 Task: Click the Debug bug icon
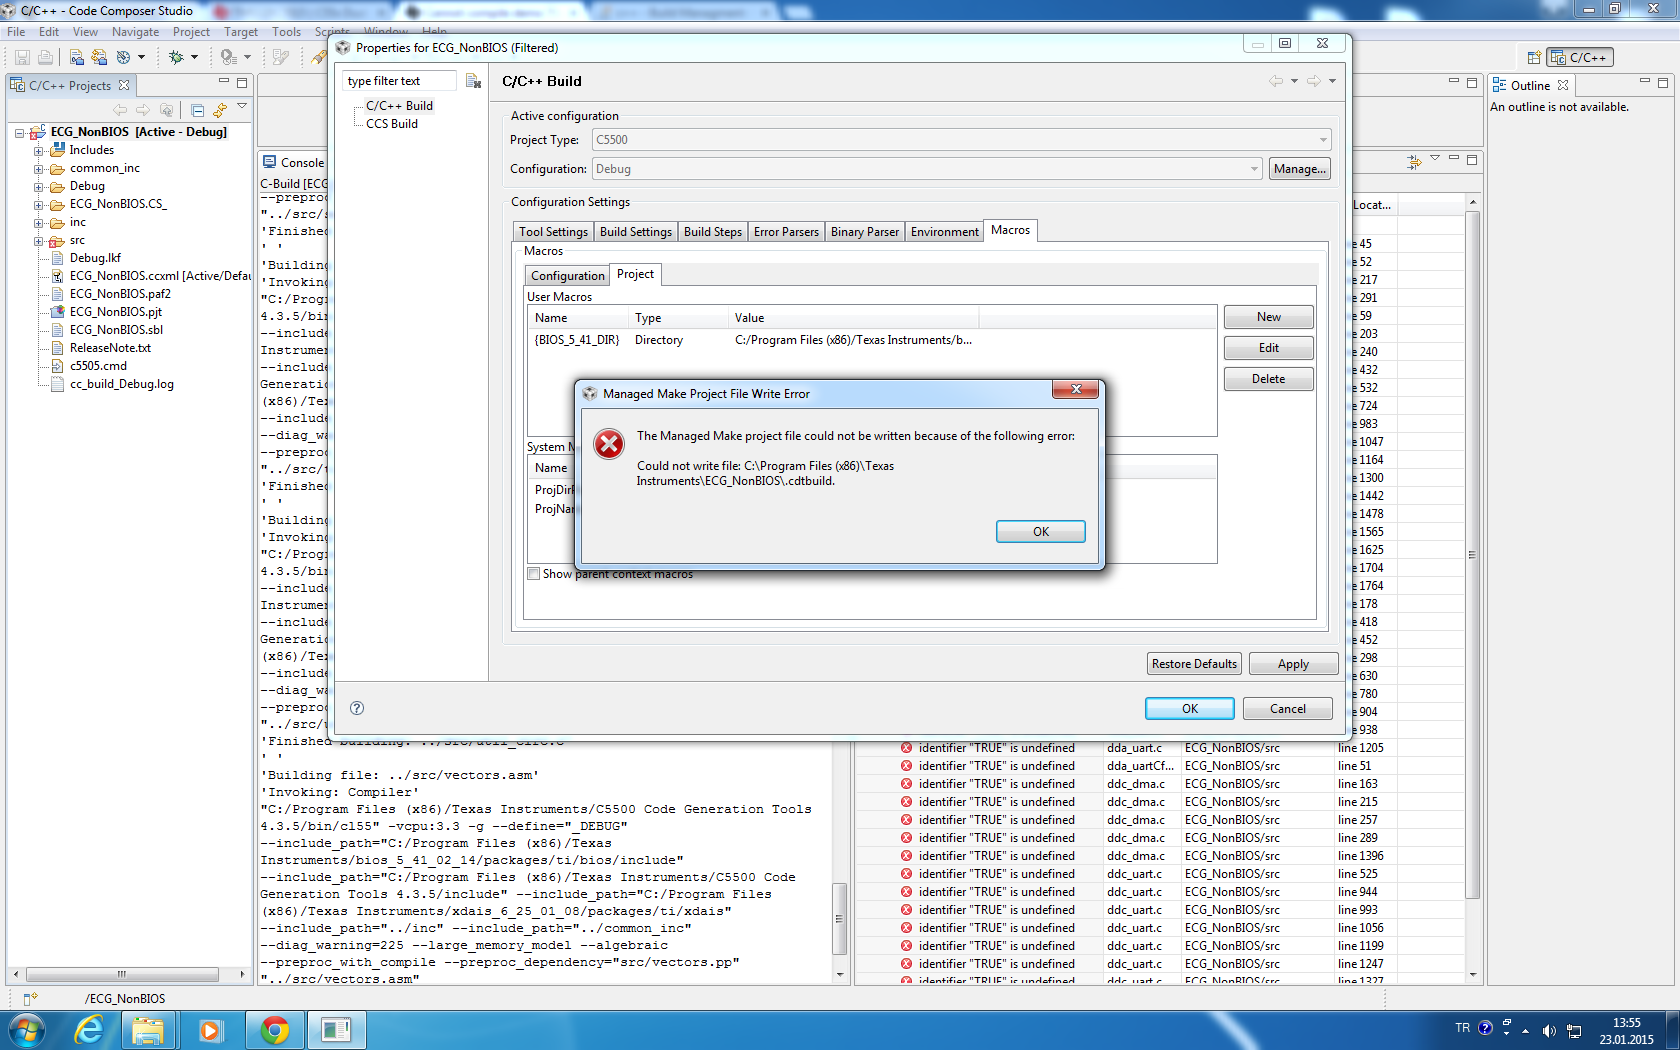click(176, 57)
